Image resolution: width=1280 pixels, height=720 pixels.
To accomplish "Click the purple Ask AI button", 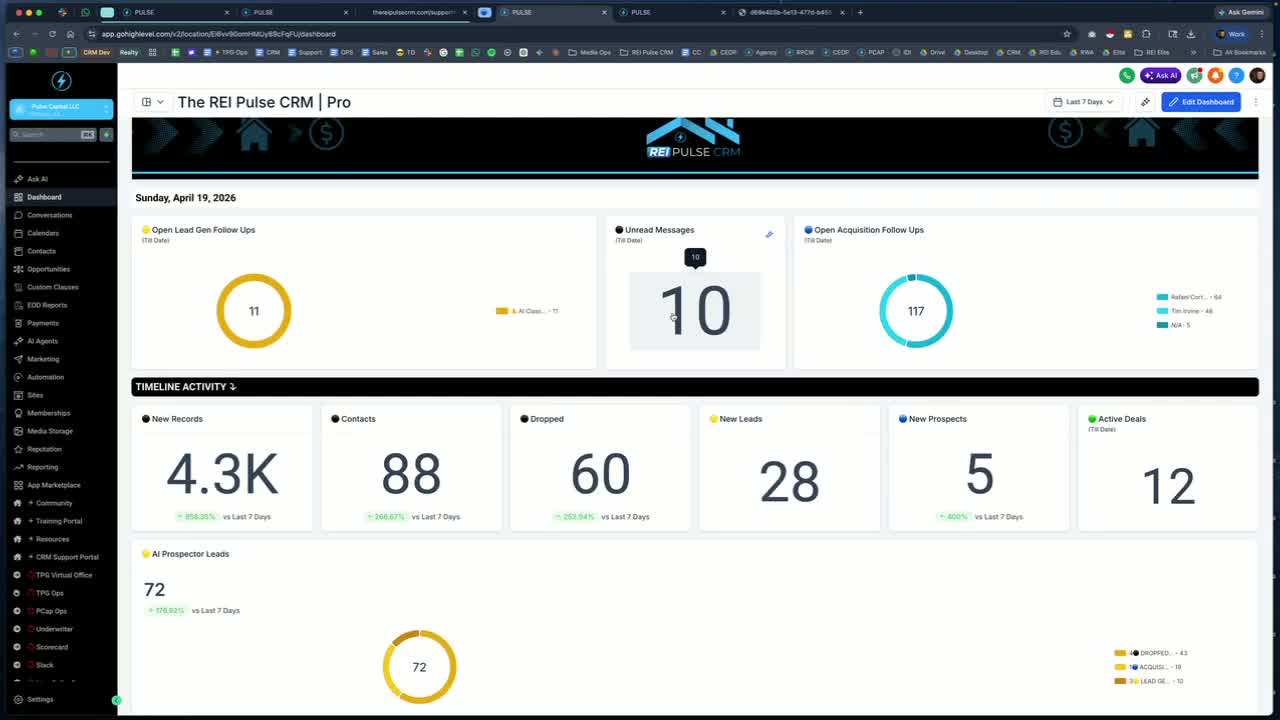I will point(1161,75).
